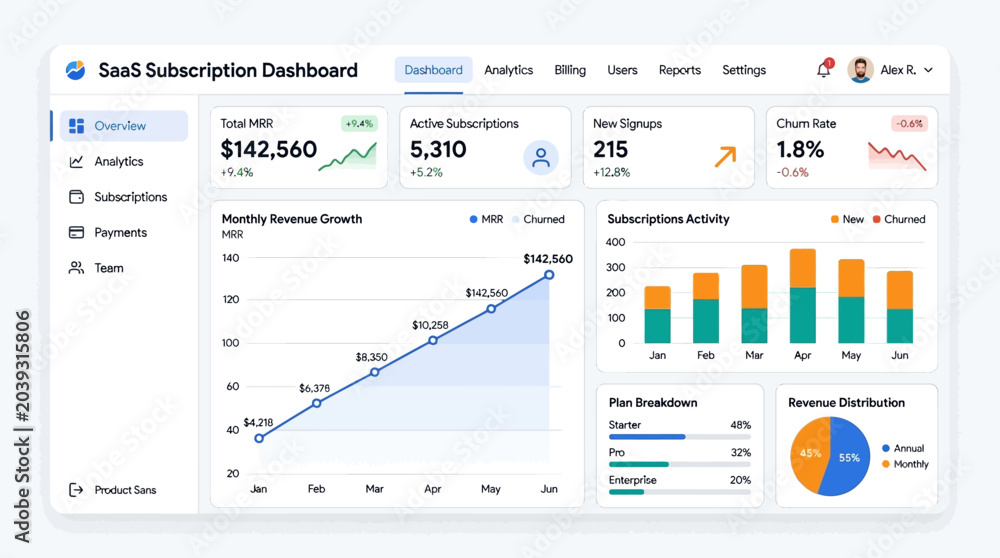The height and width of the screenshot is (558, 1000).
Task: Expand the Alex R. account dropdown chevron
Action: [929, 70]
